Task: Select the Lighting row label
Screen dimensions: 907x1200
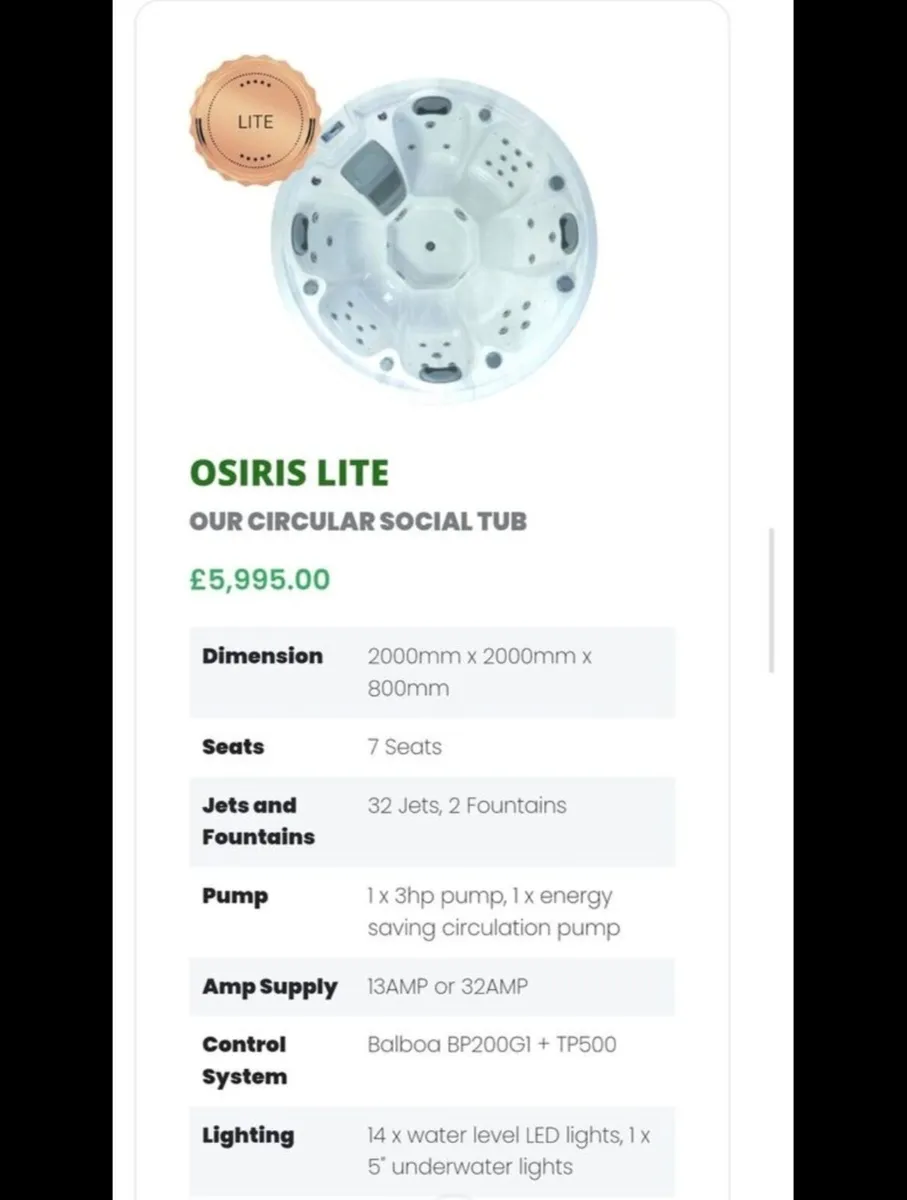Action: [248, 1136]
